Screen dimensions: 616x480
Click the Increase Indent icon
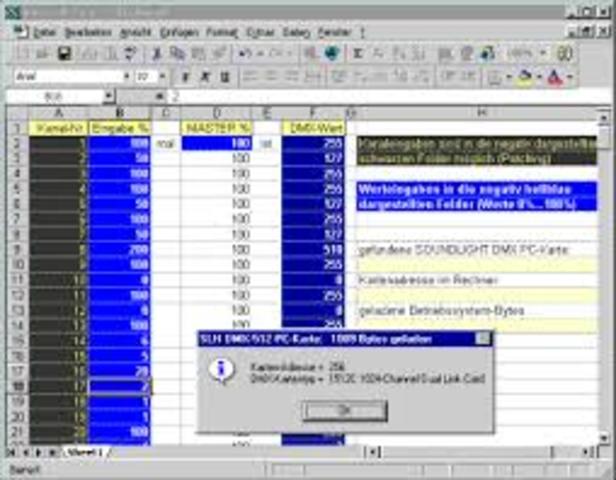click(x=468, y=77)
